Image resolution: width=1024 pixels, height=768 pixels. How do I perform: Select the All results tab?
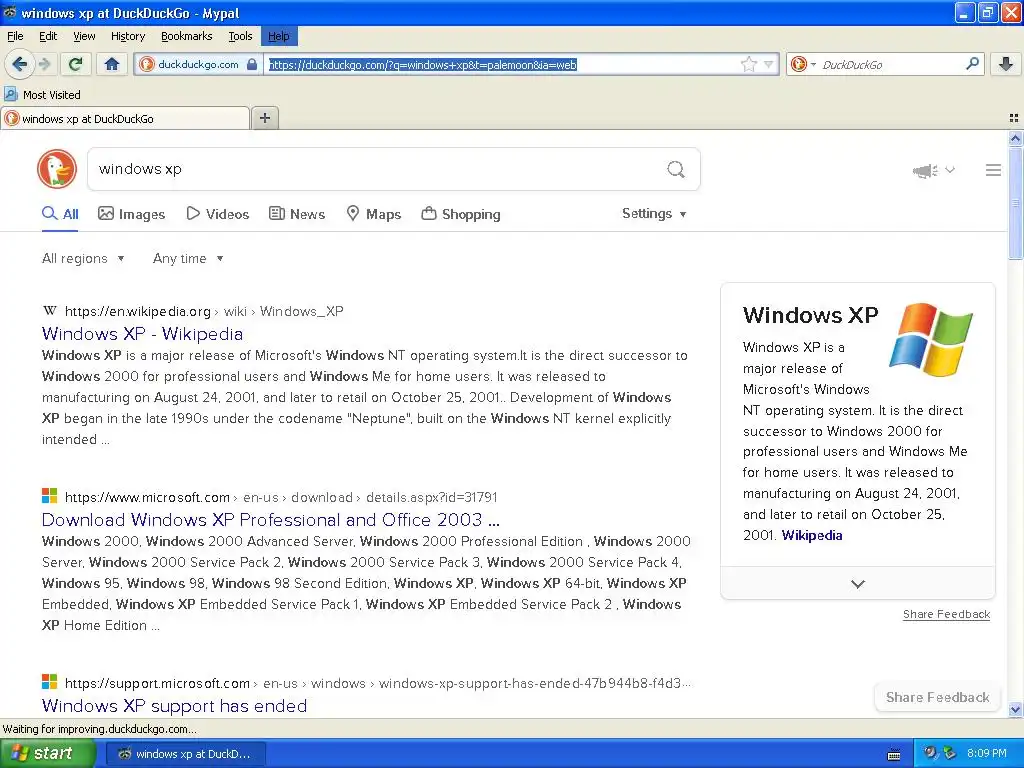pyautogui.click(x=60, y=214)
